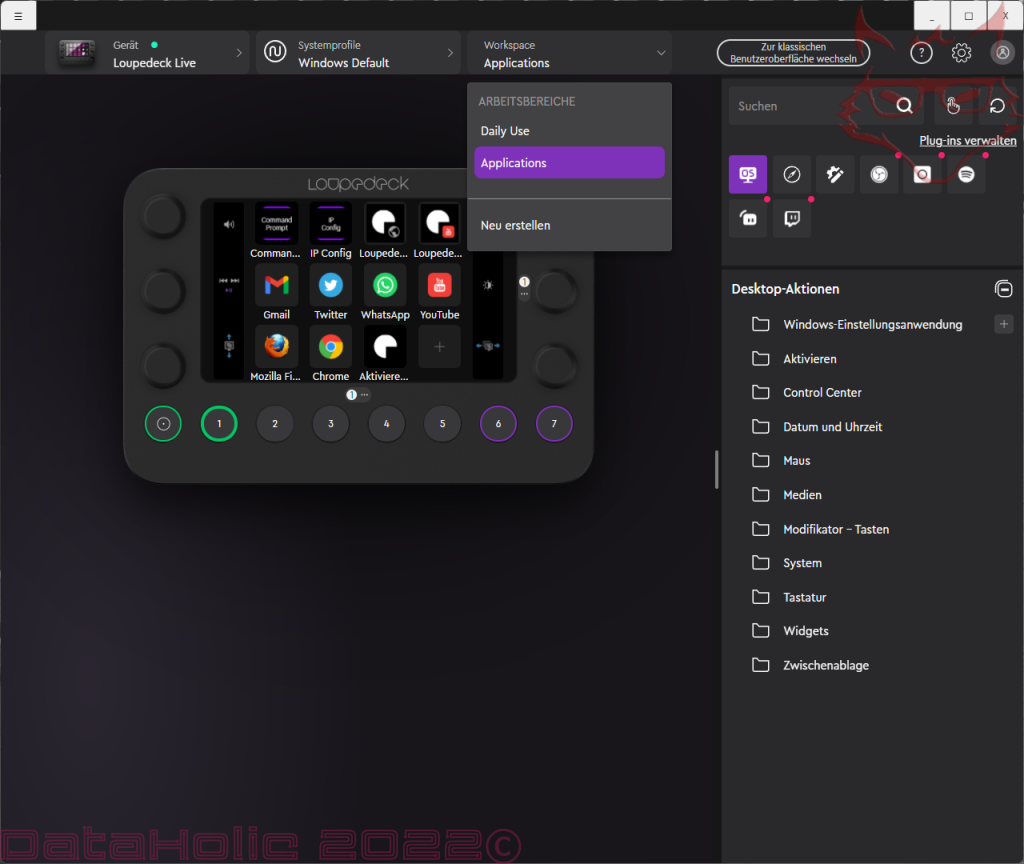Click the empty plus touch slot

point(440,347)
